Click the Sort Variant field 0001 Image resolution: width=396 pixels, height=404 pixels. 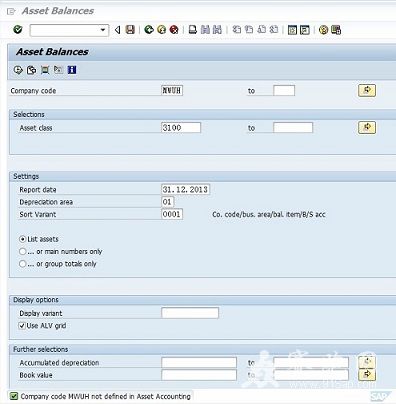click(172, 214)
